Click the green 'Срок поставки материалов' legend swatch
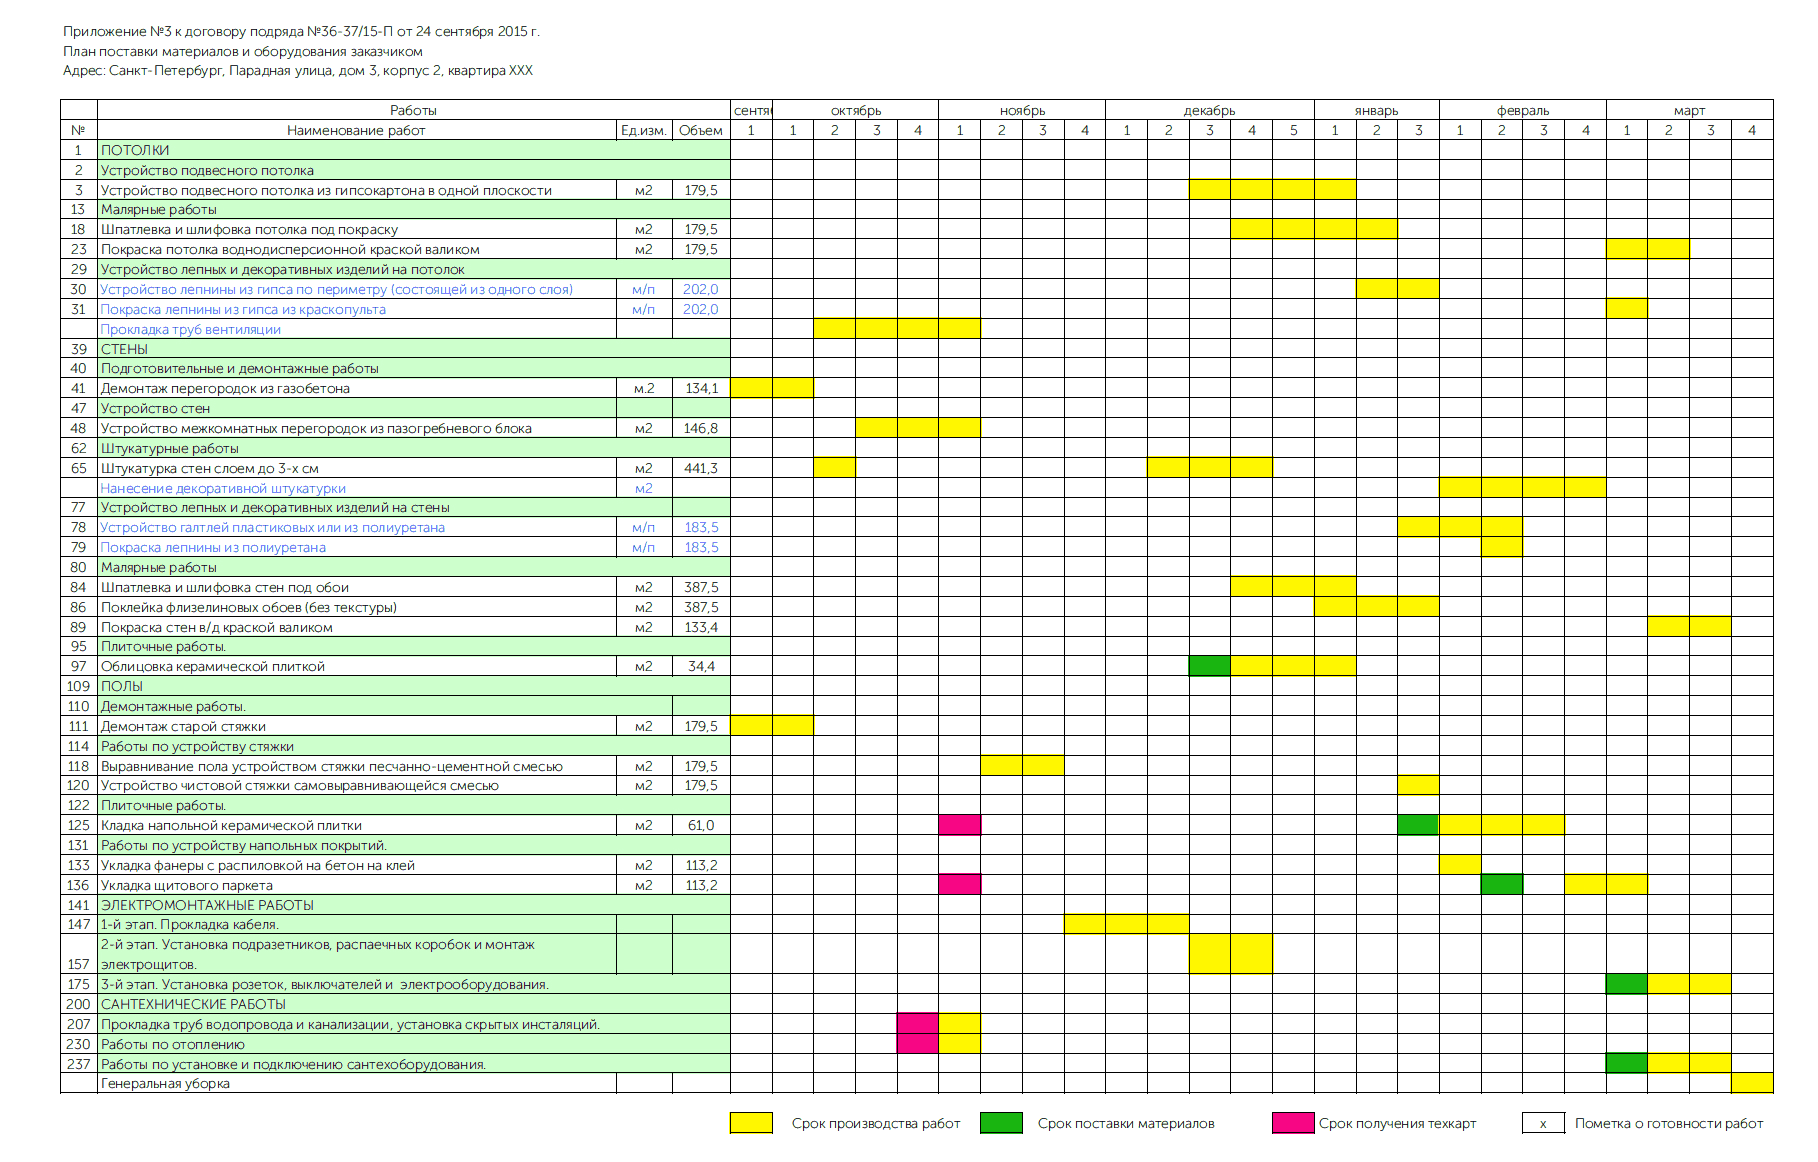This screenshot has width=1818, height=1162. pyautogui.click(x=1001, y=1123)
